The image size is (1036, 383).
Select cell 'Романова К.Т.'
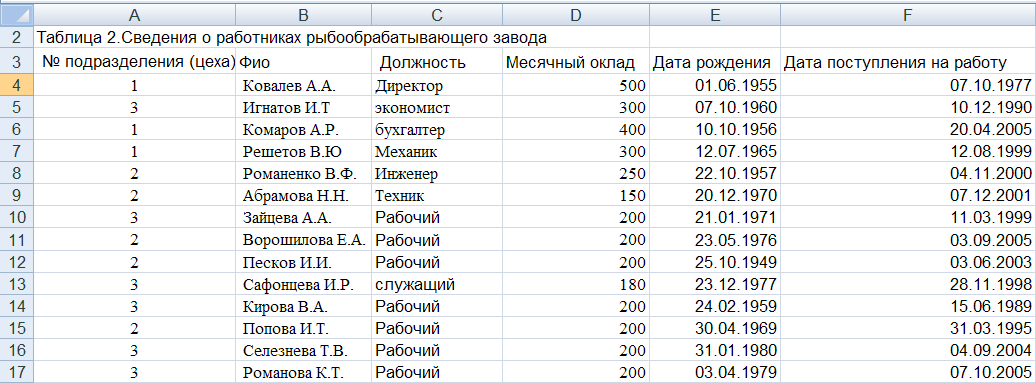point(303,372)
